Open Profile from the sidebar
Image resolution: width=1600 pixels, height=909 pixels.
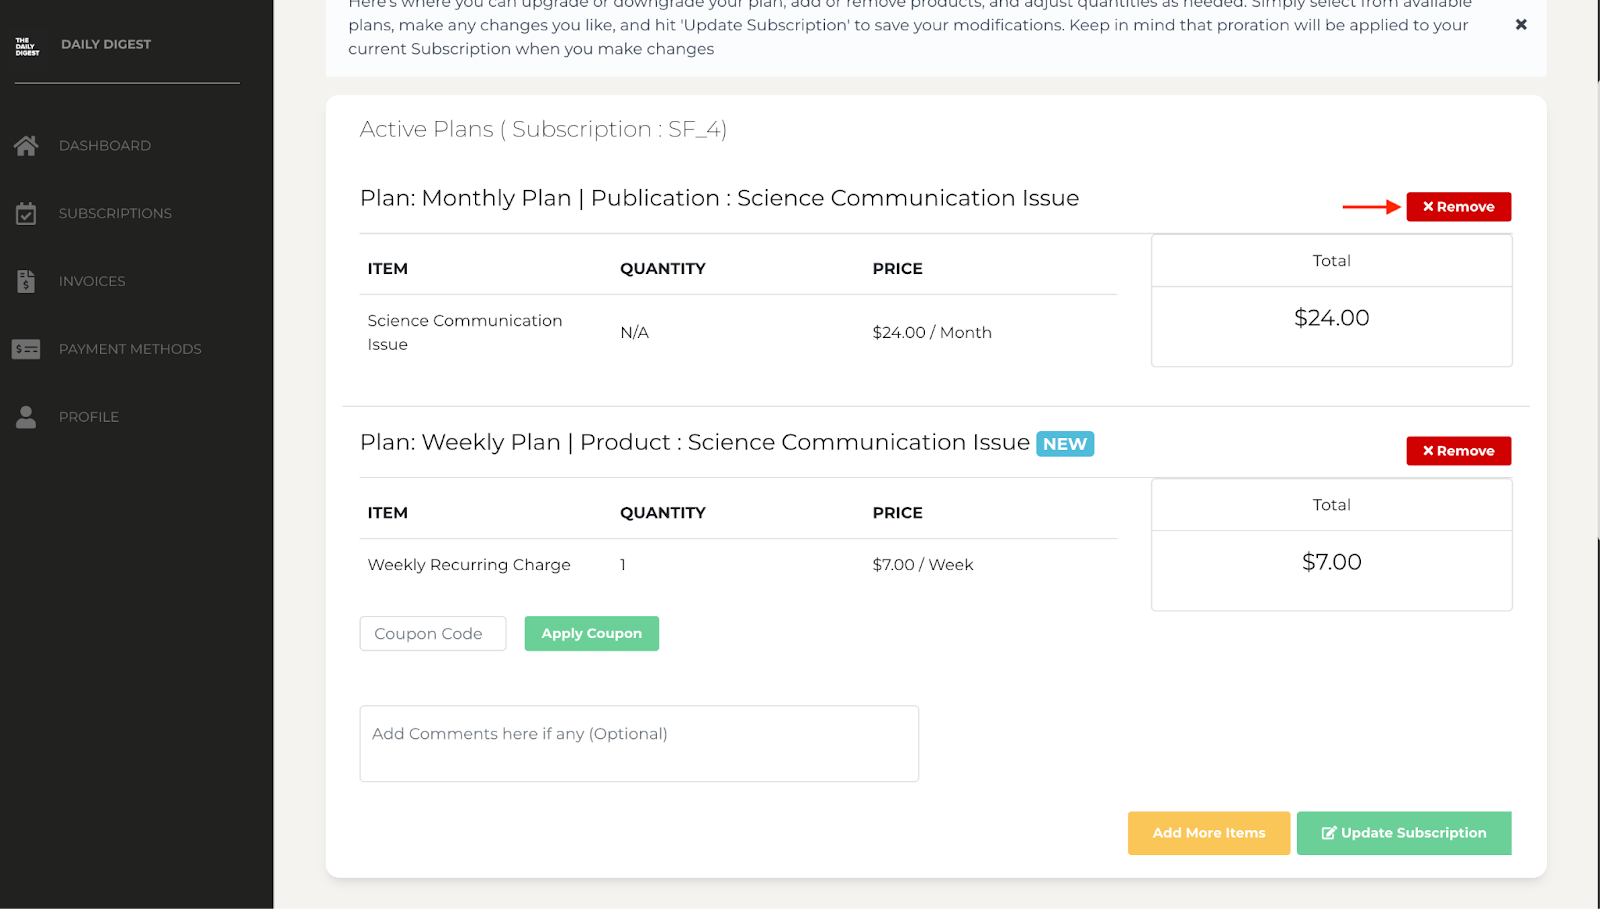(89, 417)
